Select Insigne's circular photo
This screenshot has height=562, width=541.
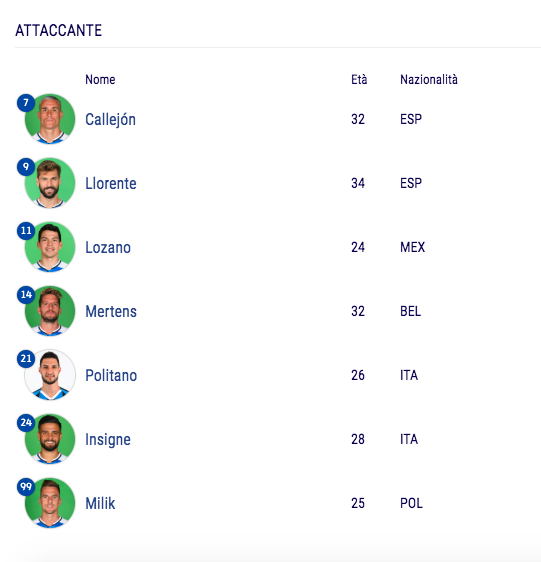50,439
